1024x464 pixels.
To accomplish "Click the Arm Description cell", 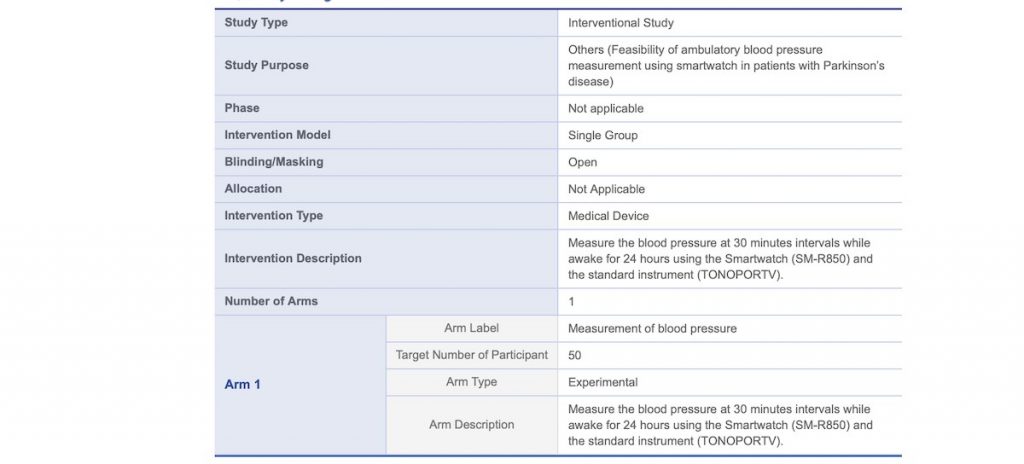I will [x=471, y=425].
